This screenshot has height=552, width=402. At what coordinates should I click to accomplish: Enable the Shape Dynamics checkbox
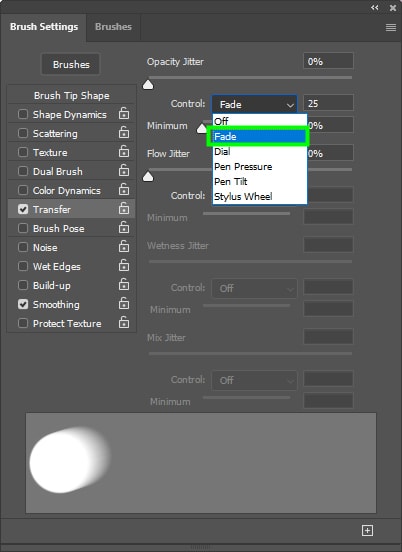pyautogui.click(x=23, y=114)
